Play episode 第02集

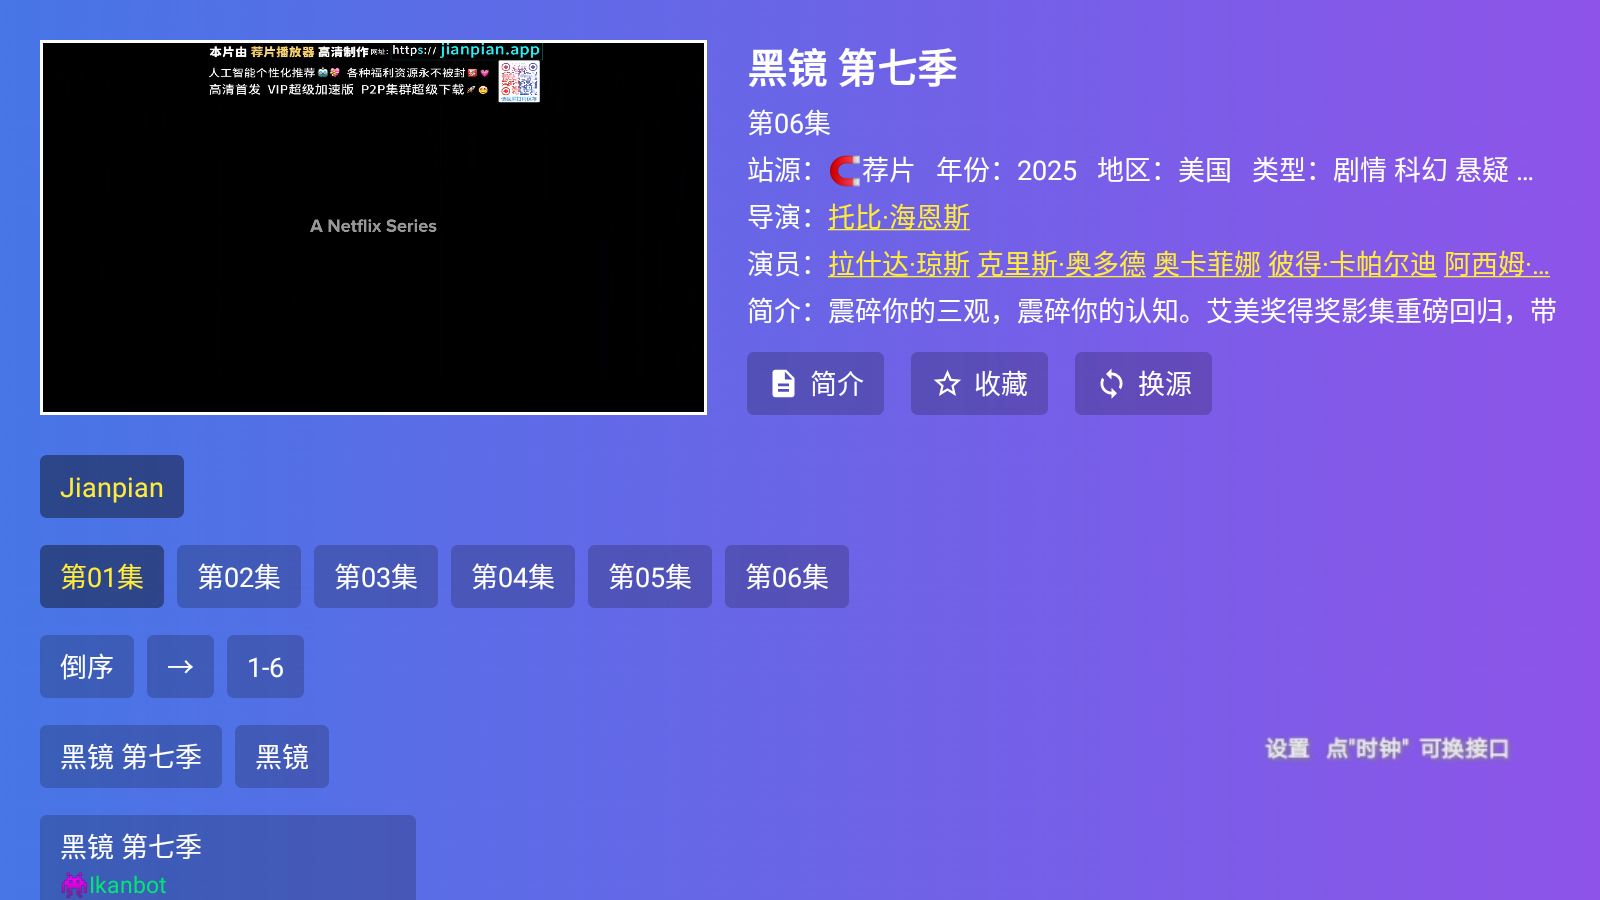pos(239,577)
